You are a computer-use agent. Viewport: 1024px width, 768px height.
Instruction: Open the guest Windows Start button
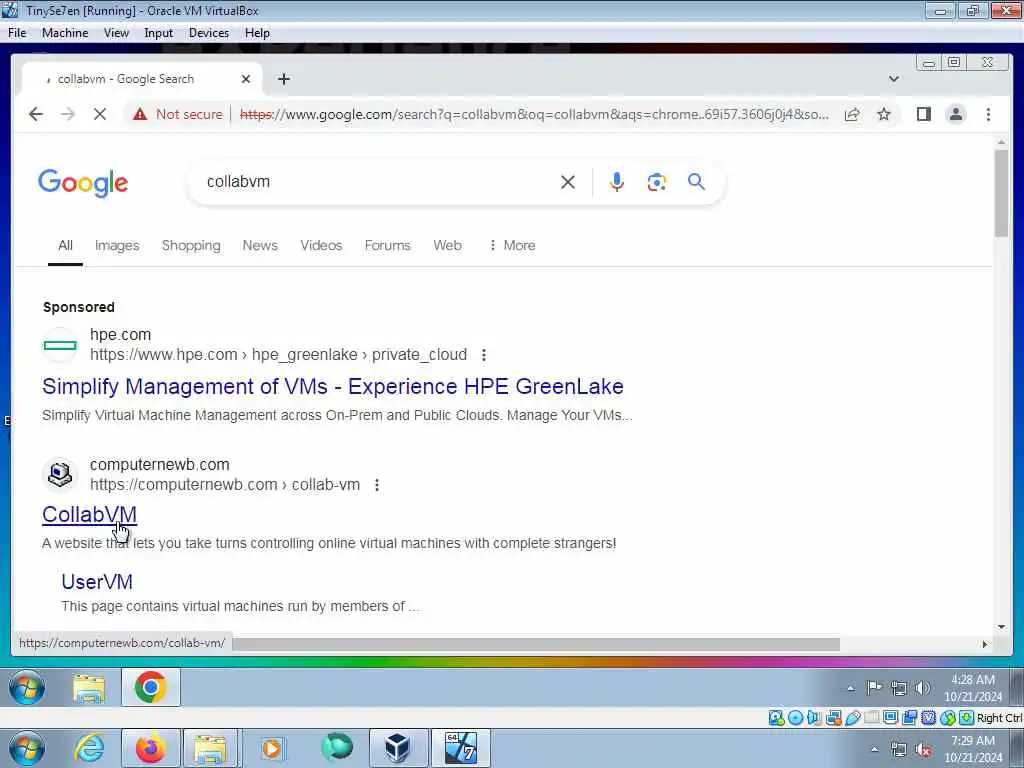(27, 688)
